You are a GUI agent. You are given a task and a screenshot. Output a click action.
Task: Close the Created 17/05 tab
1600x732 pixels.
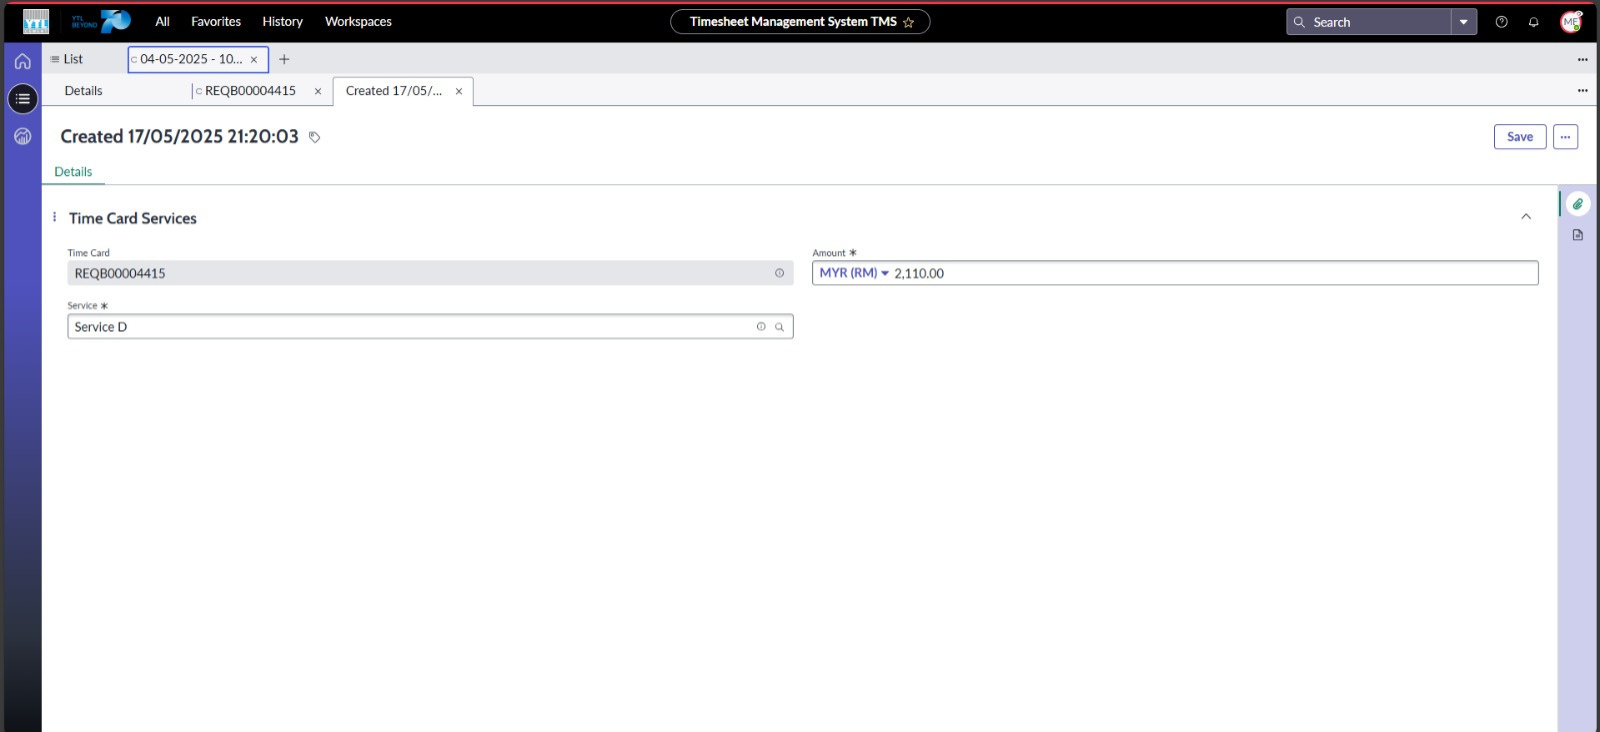pos(459,91)
